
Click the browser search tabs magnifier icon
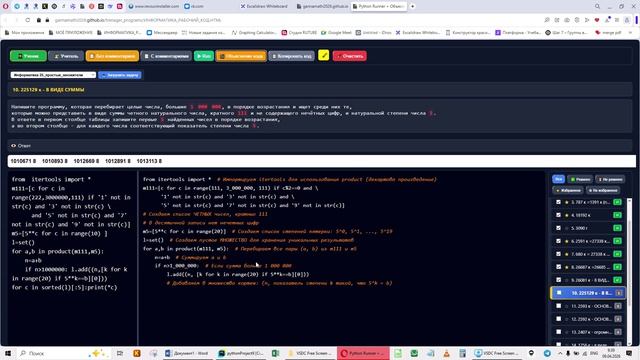point(597,7)
